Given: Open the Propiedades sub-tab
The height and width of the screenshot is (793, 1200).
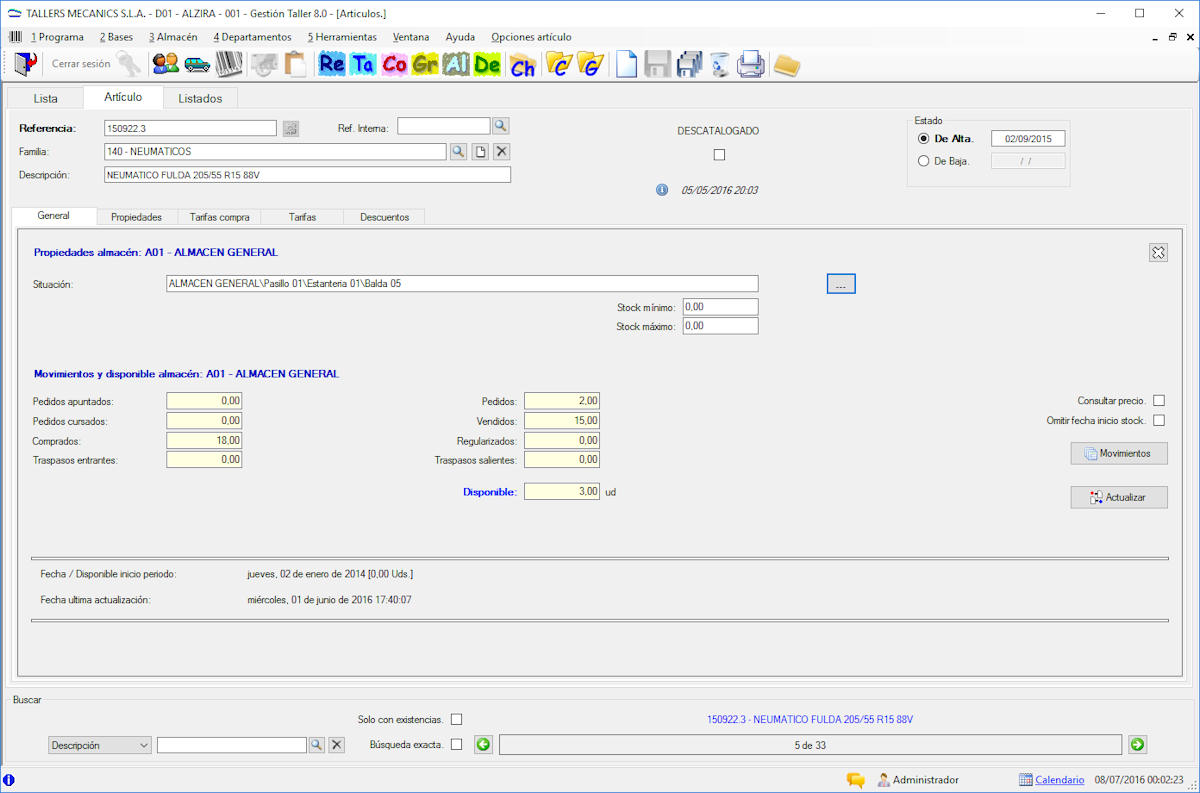Looking at the screenshot, I should (136, 217).
